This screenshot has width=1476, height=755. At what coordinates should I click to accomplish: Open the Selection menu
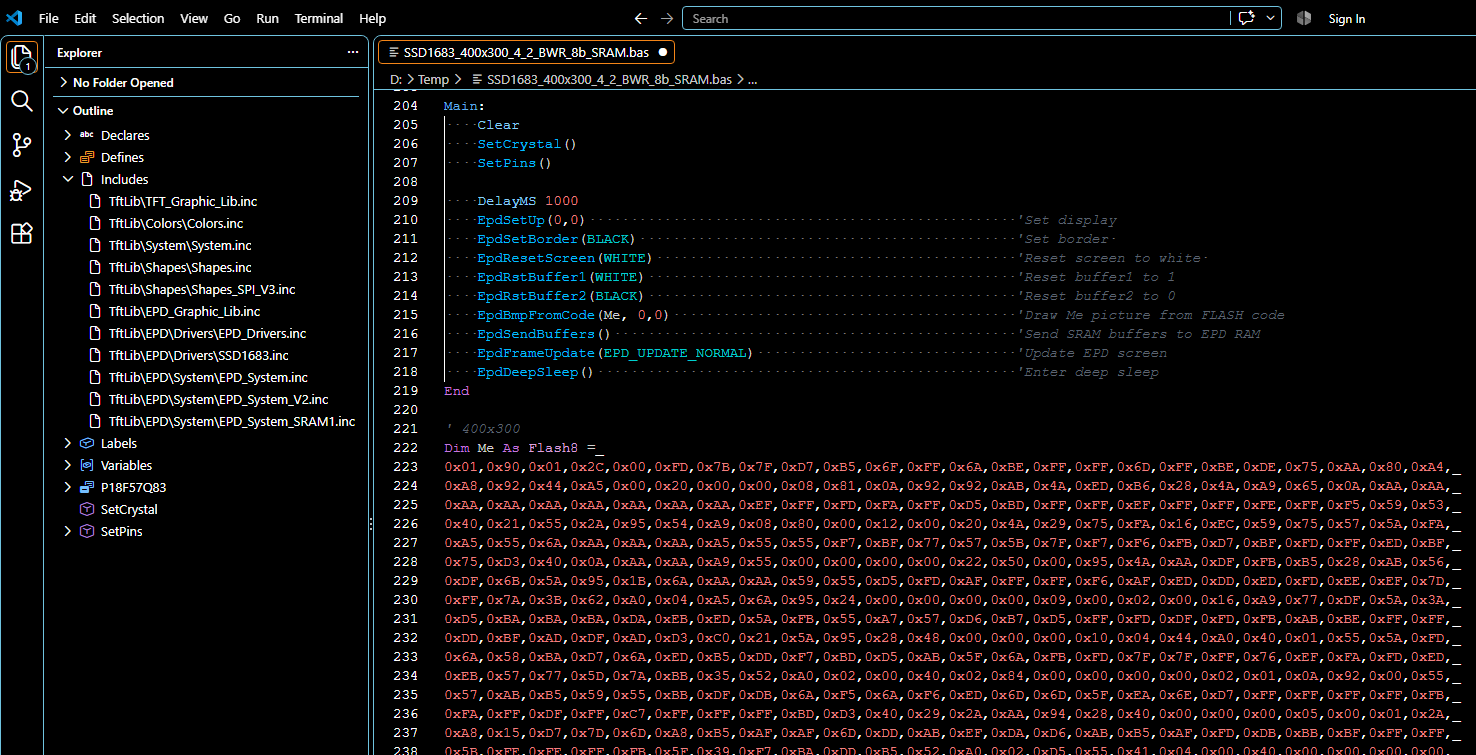138,18
